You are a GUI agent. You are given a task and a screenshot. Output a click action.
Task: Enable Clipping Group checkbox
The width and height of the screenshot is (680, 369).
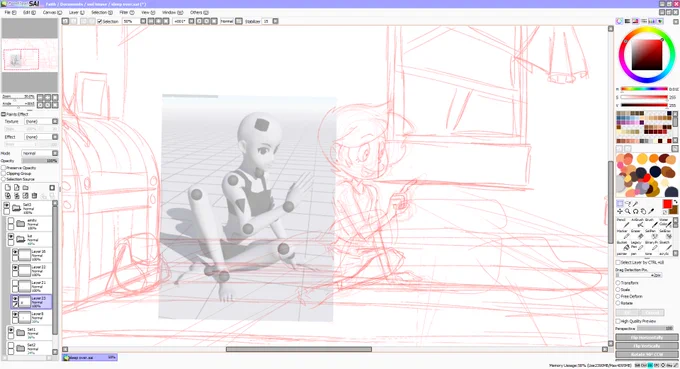pyautogui.click(x=3, y=173)
